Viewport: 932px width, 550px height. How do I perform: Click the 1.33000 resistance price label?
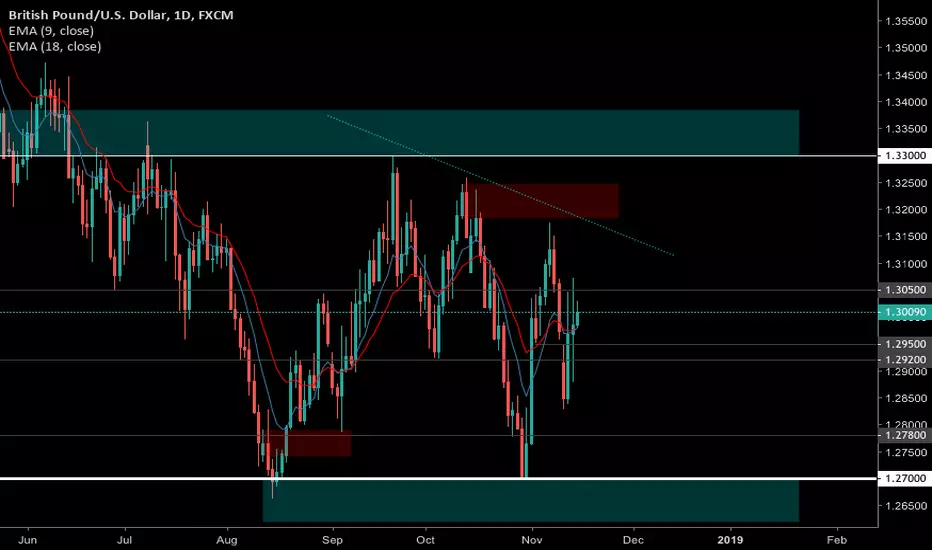point(905,156)
